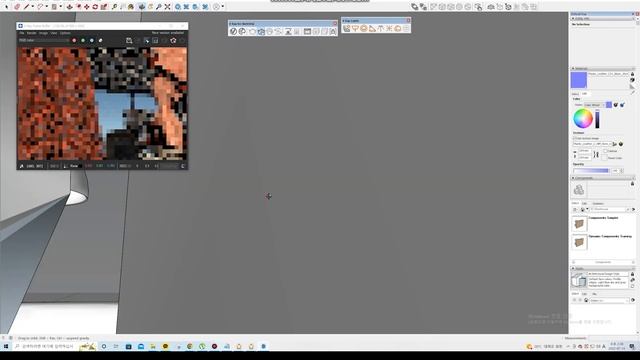Screen dimensions: 640x360
Task: Click Create Material icon in Materials panel
Action: 632,80
